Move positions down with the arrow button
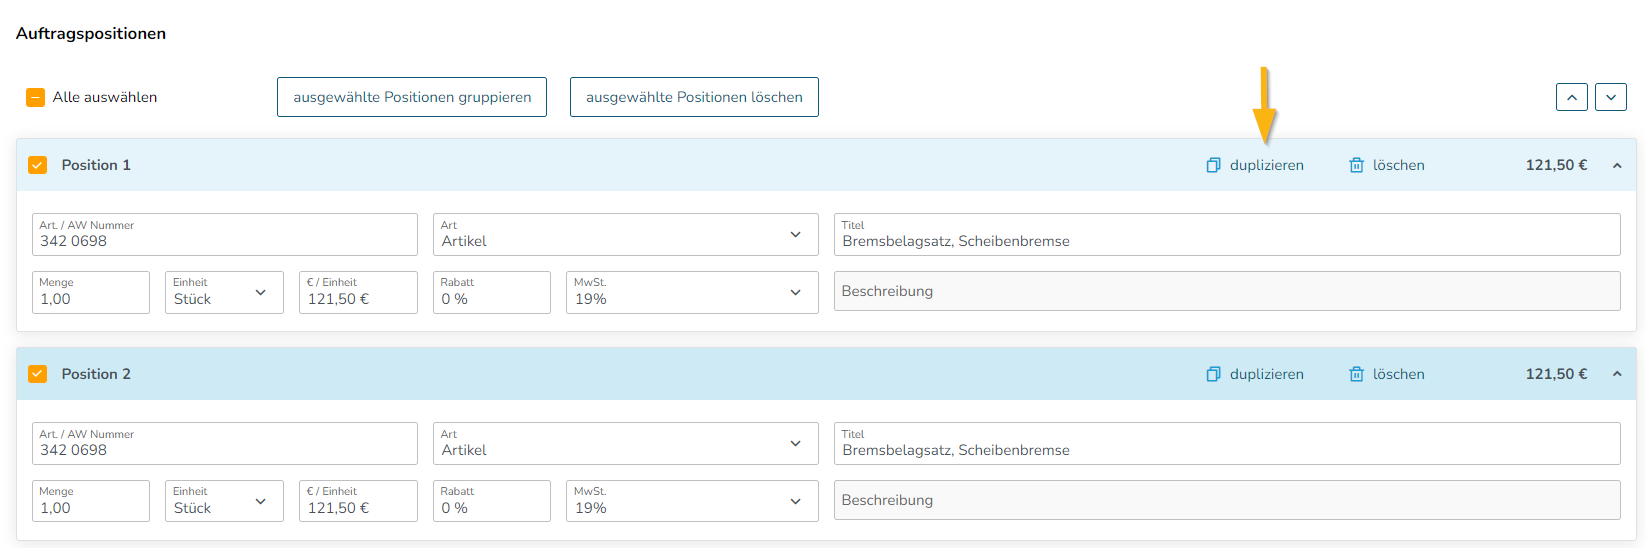Image resolution: width=1646 pixels, height=548 pixels. (x=1610, y=97)
